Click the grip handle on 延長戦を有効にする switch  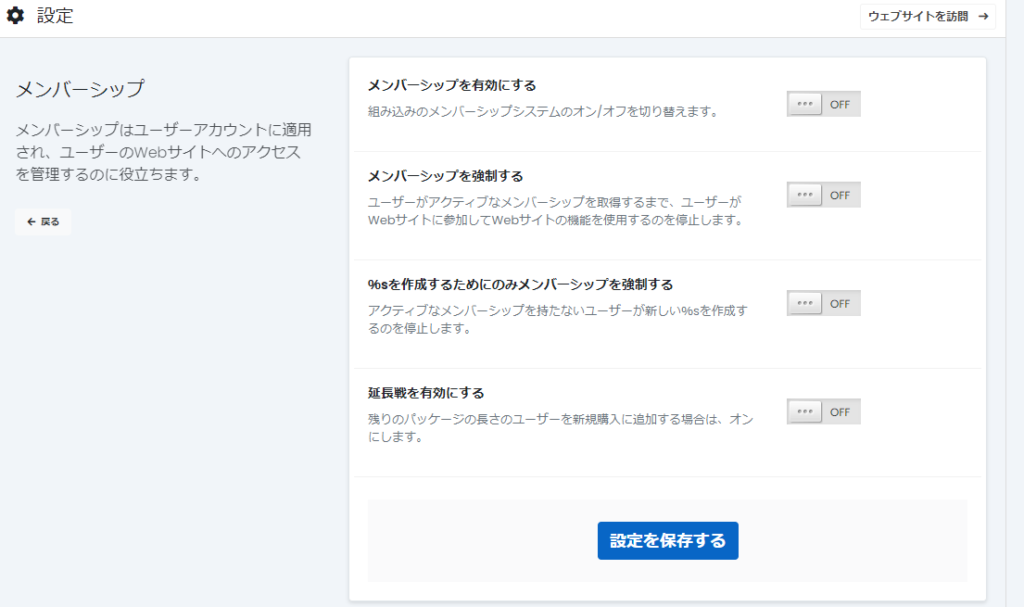(804, 412)
